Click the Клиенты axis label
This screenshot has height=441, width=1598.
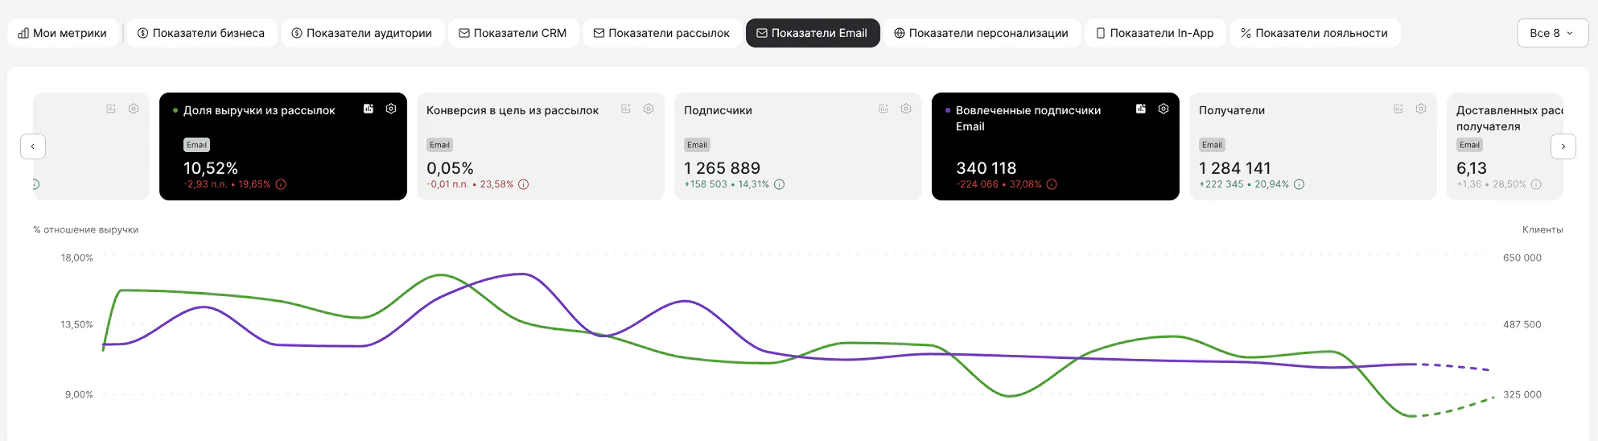[1542, 230]
